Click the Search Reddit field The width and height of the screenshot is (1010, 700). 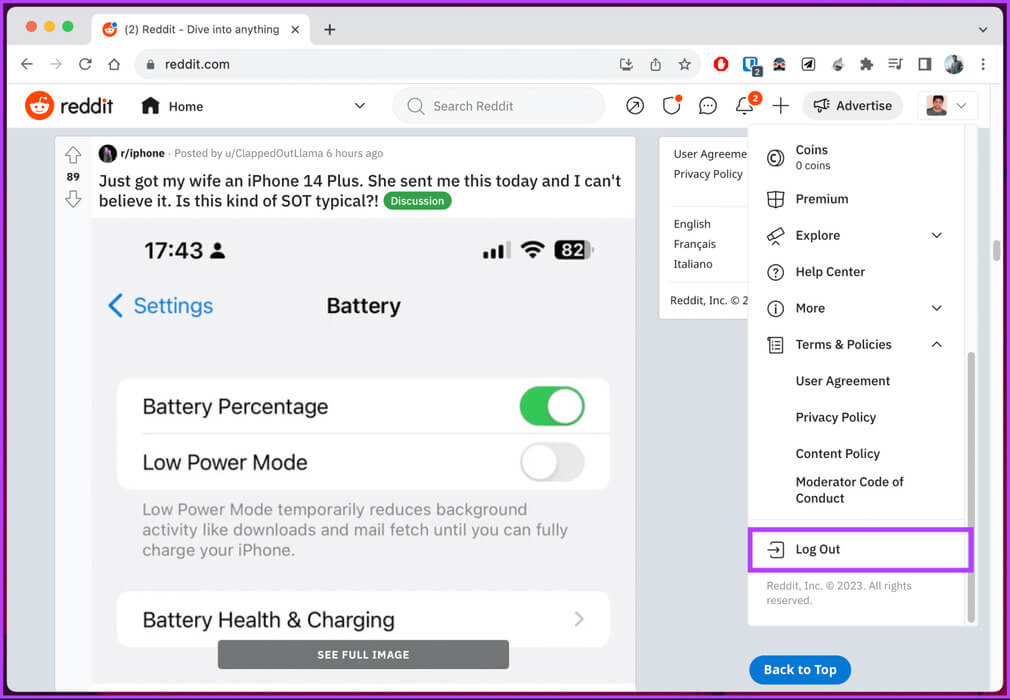coord(499,106)
